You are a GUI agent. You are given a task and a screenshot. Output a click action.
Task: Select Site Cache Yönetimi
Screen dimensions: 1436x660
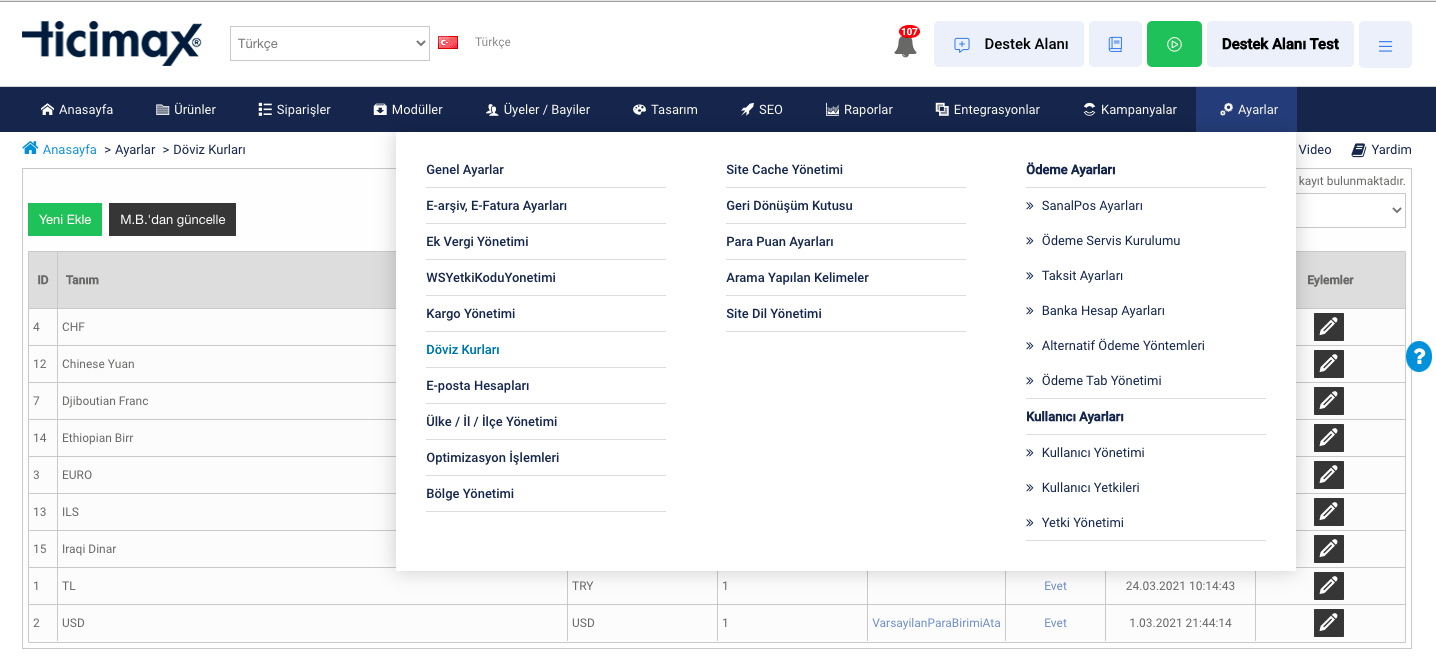785,170
